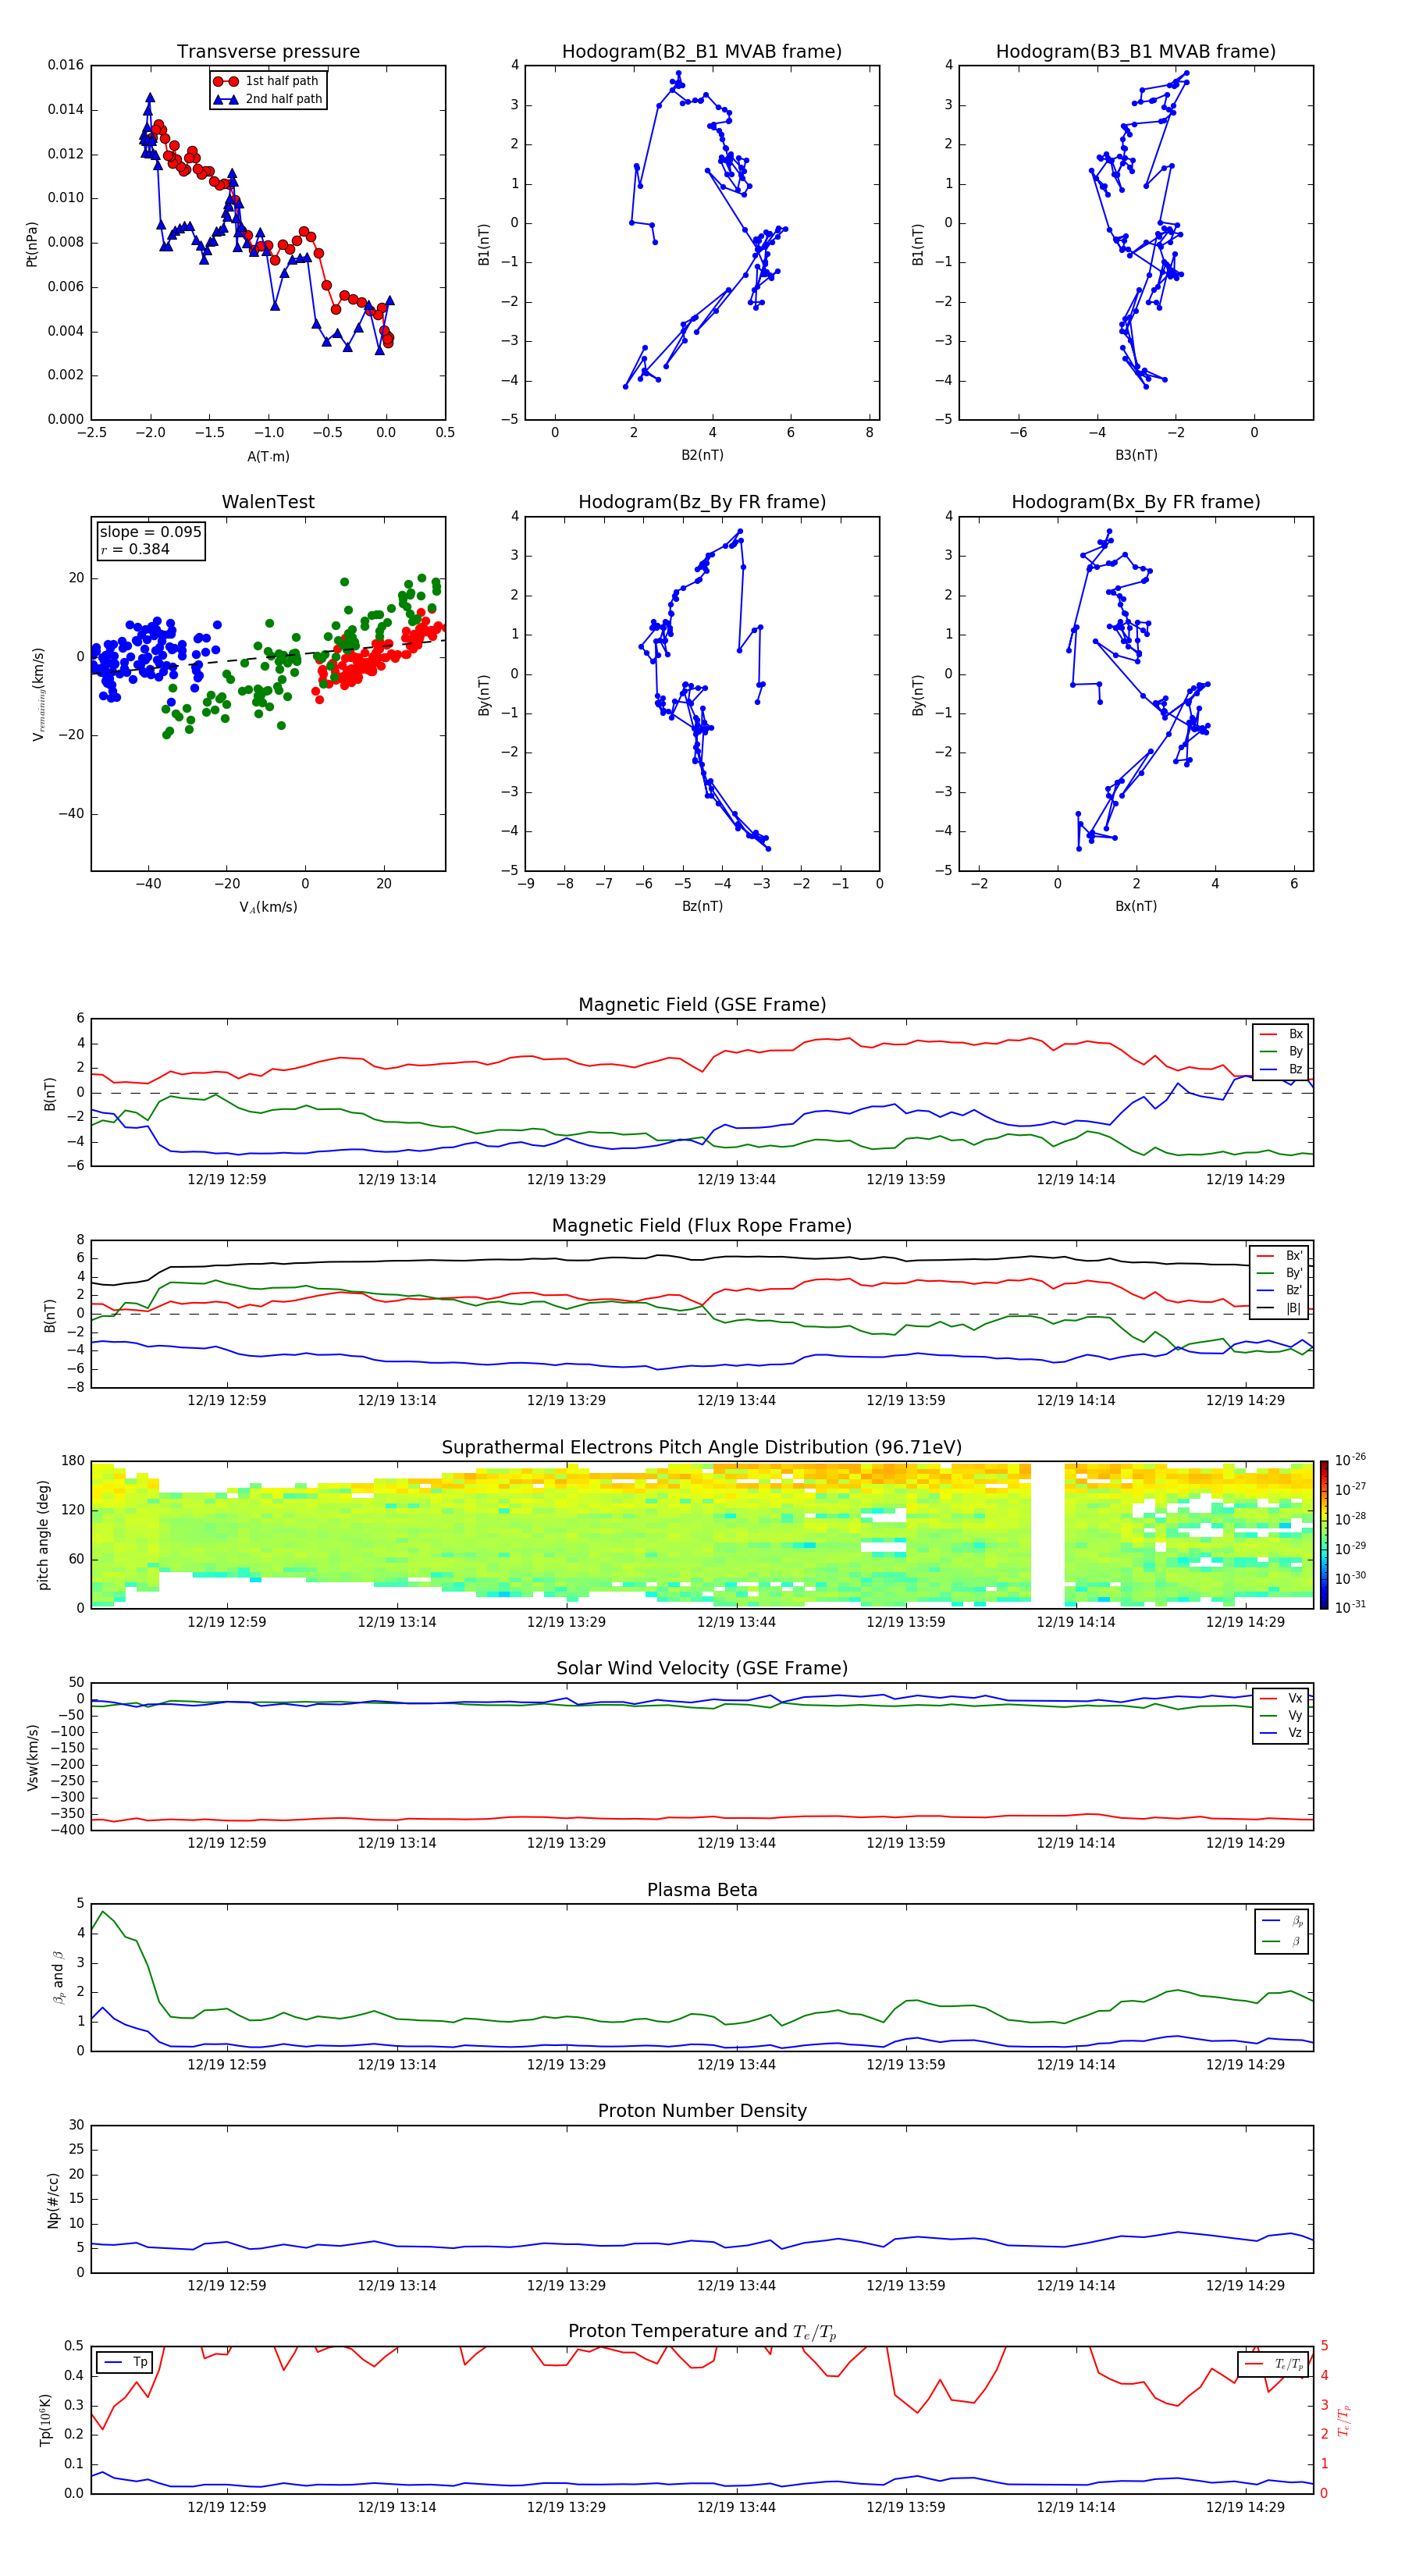1405x2576 pixels.
Task: Select the '2nd half path' legend entry
Action: tap(268, 99)
